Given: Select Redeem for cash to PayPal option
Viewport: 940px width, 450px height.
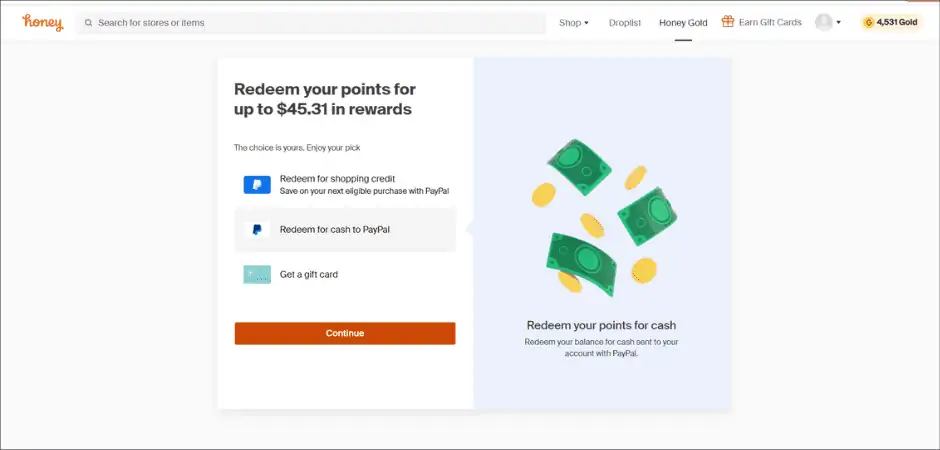Looking at the screenshot, I should click(x=345, y=229).
